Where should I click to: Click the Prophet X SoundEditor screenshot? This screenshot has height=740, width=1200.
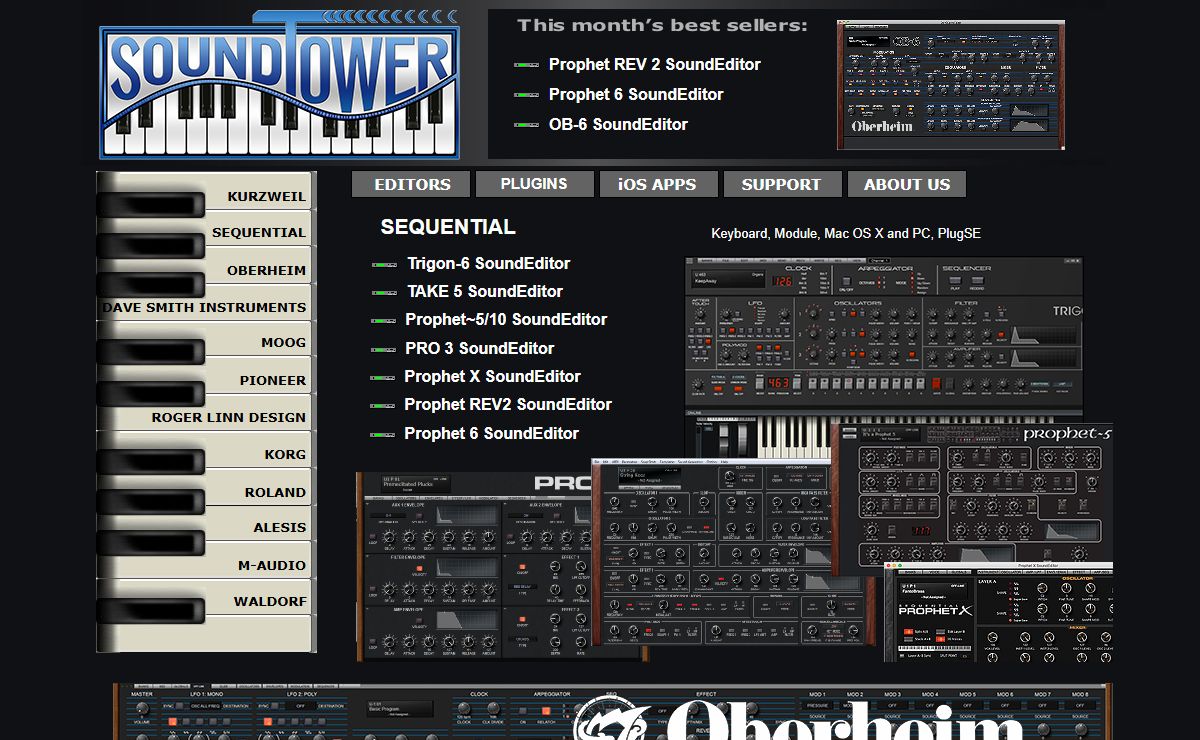(x=999, y=612)
